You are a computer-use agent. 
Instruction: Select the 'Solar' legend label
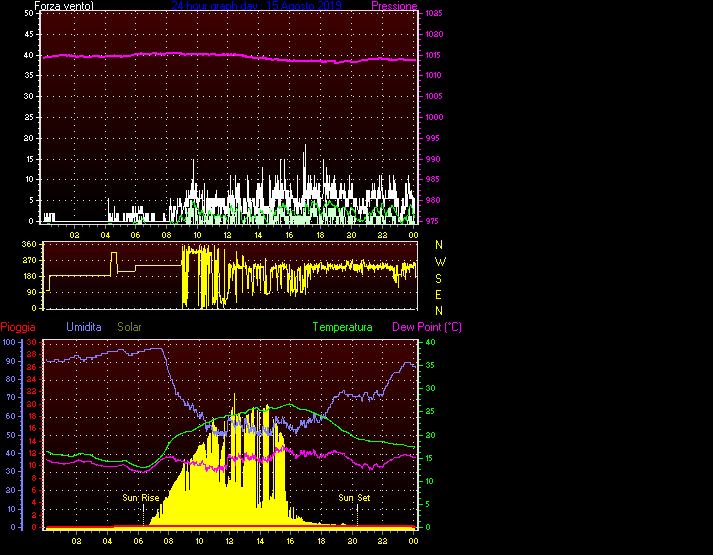click(x=129, y=327)
